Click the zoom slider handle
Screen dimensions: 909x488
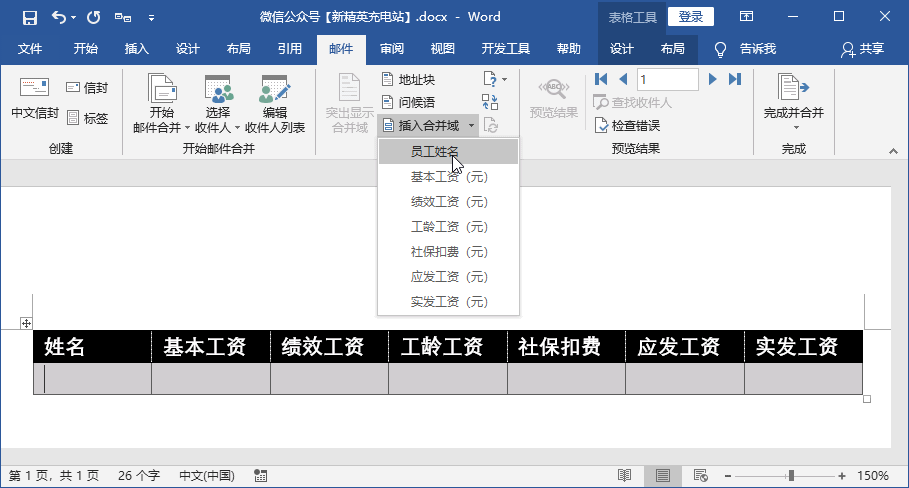point(791,476)
